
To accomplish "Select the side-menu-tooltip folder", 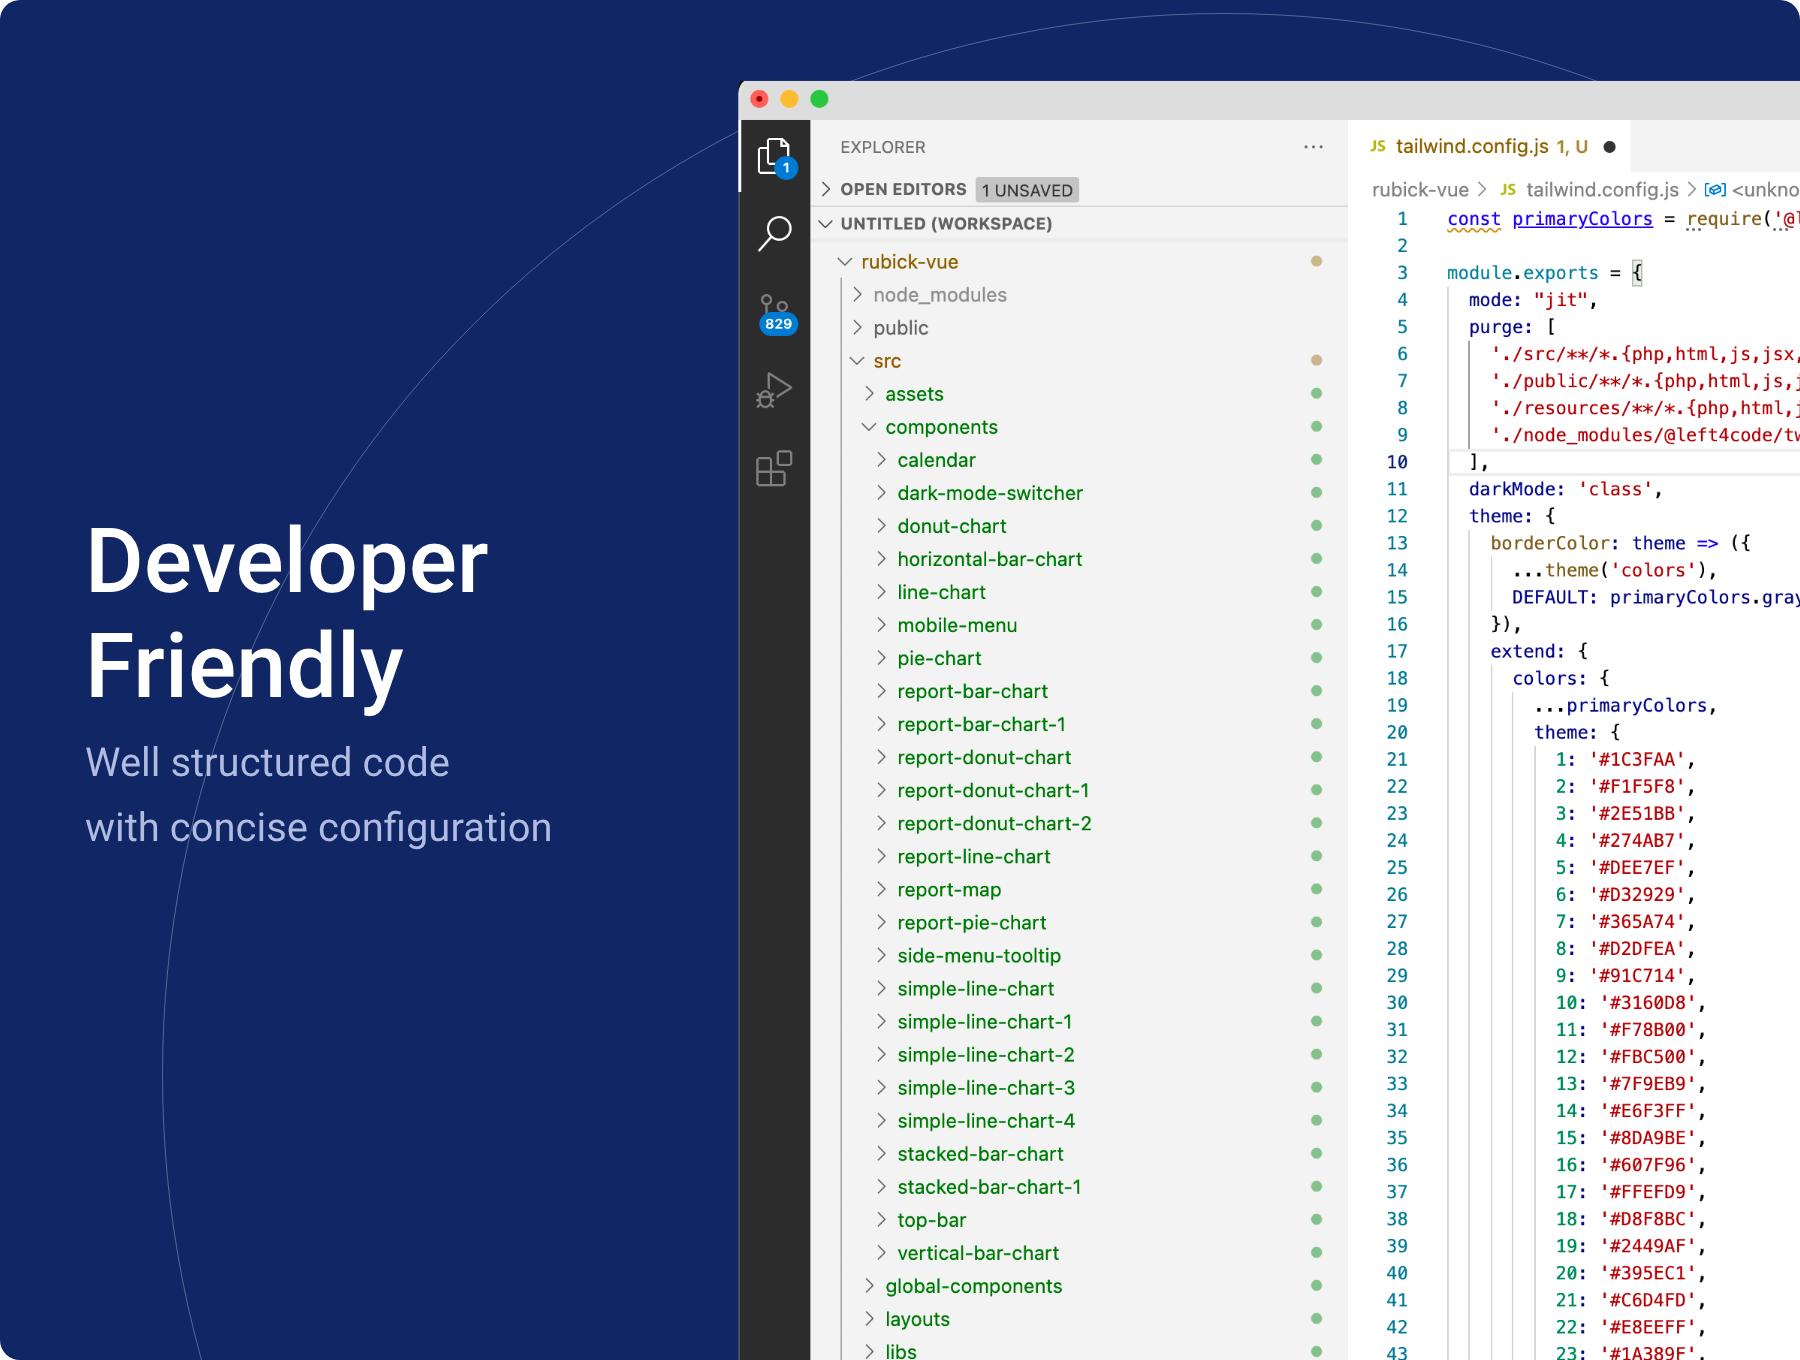I will (x=1079, y=955).
